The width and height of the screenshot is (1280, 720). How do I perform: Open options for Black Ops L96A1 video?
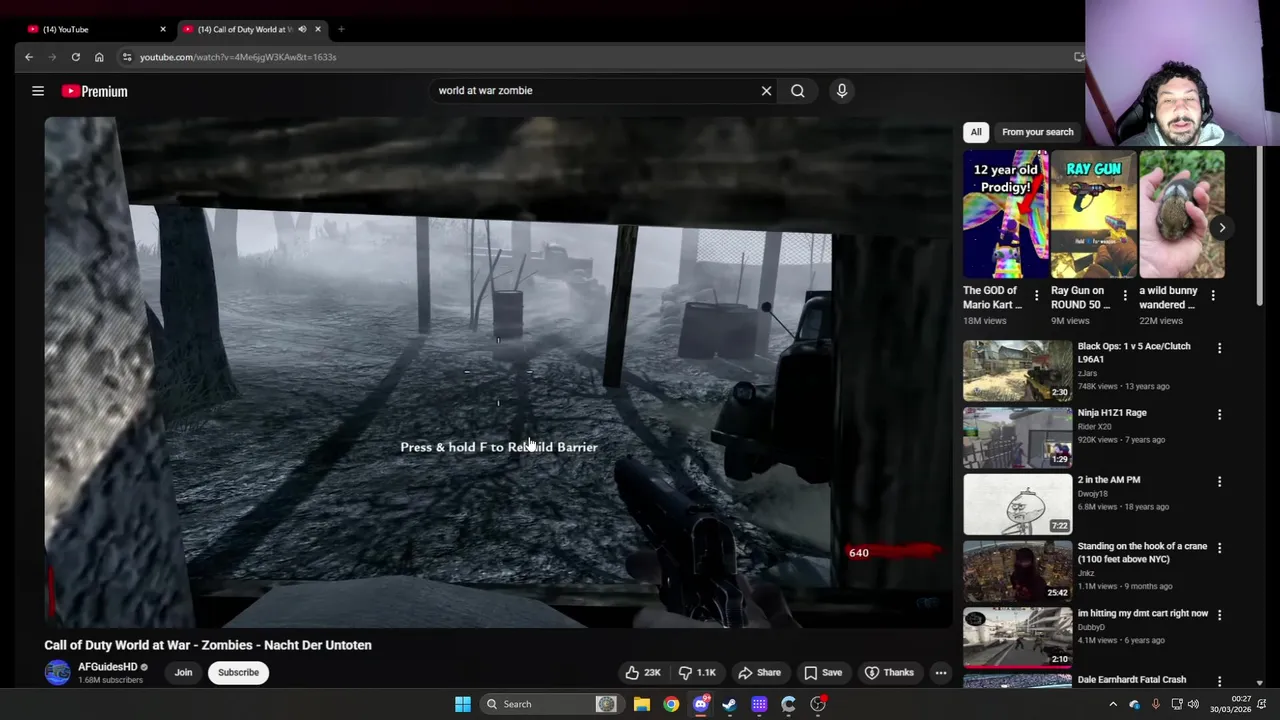coord(1219,348)
